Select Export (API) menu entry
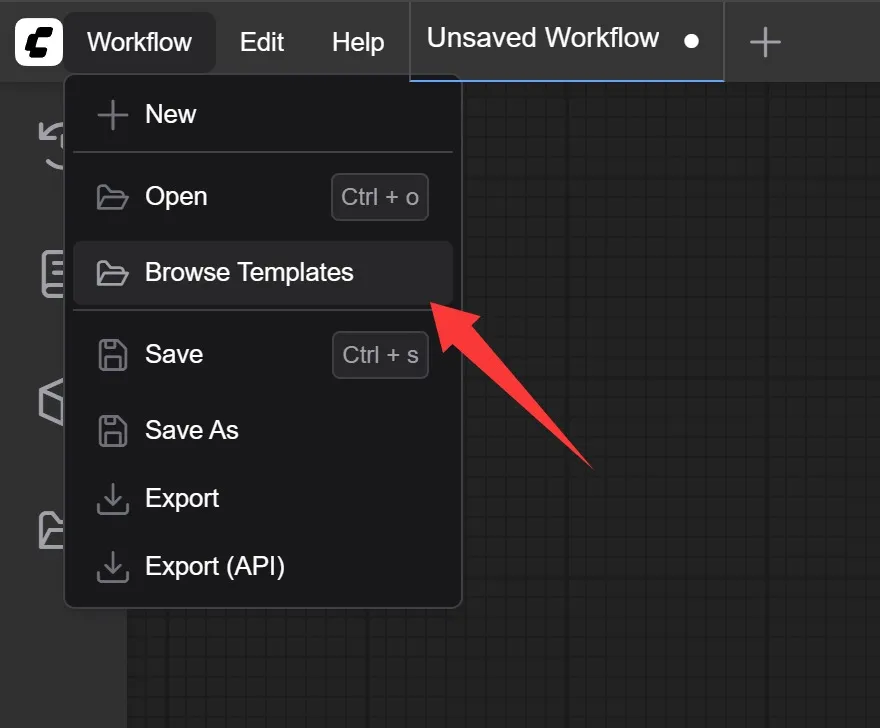This screenshot has width=880, height=728. [263, 566]
